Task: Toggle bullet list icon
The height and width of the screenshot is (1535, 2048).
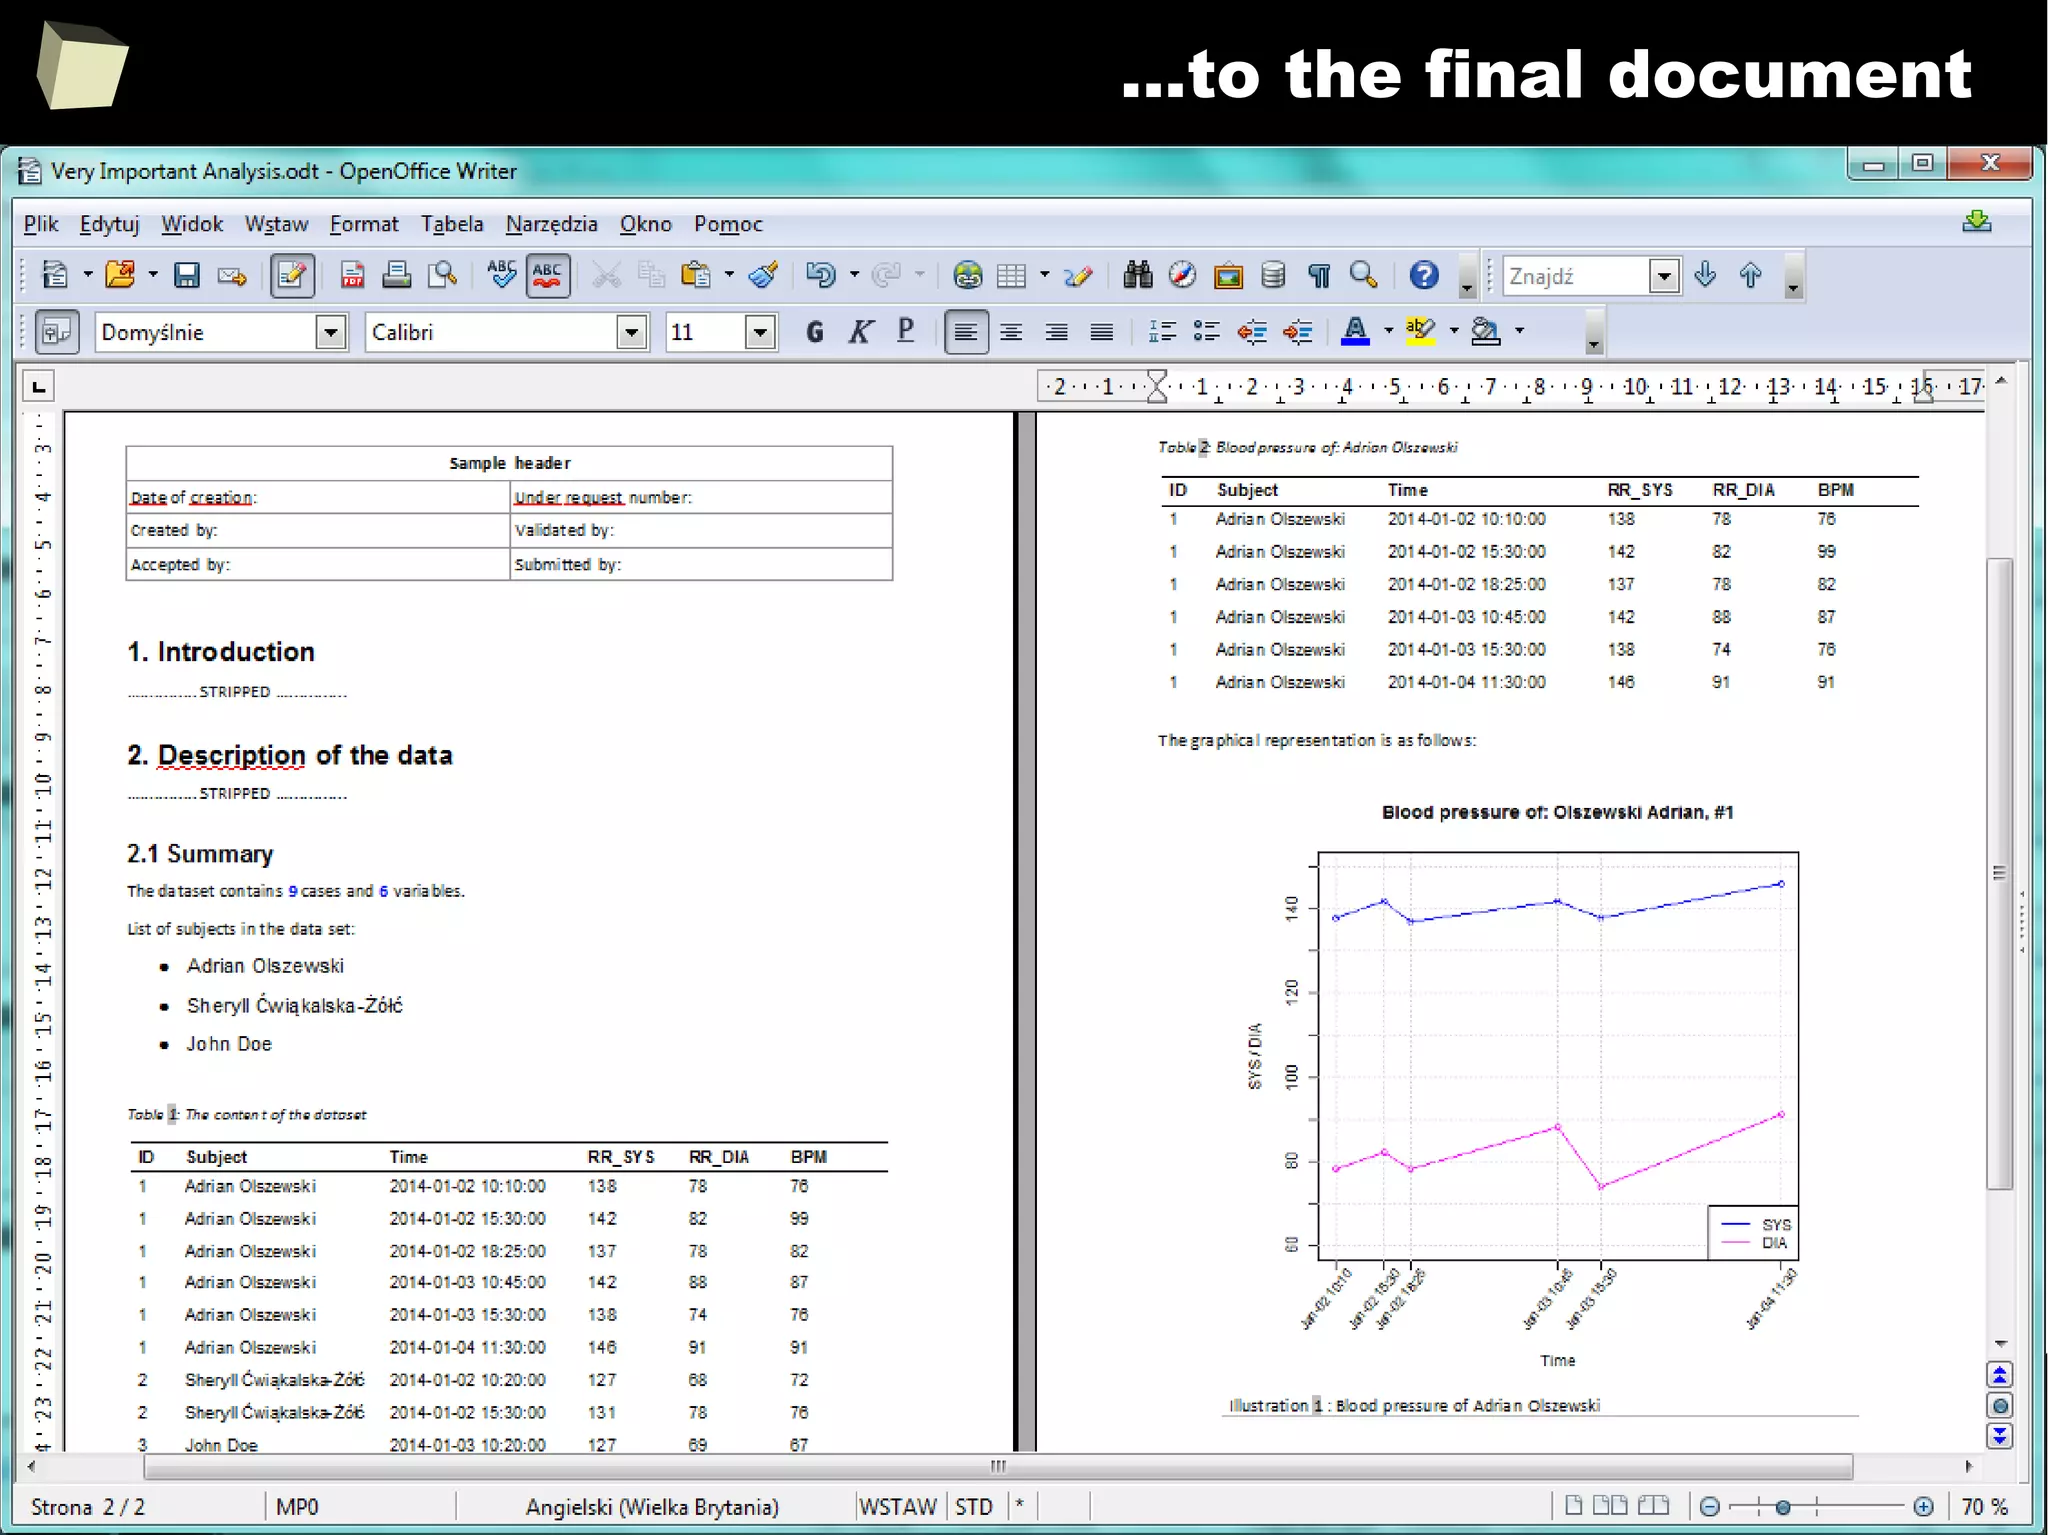Action: (x=1207, y=332)
